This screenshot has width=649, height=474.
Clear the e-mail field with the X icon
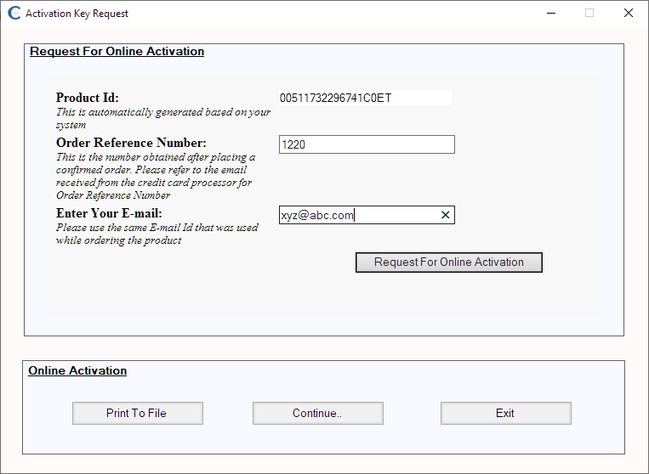[x=445, y=215]
